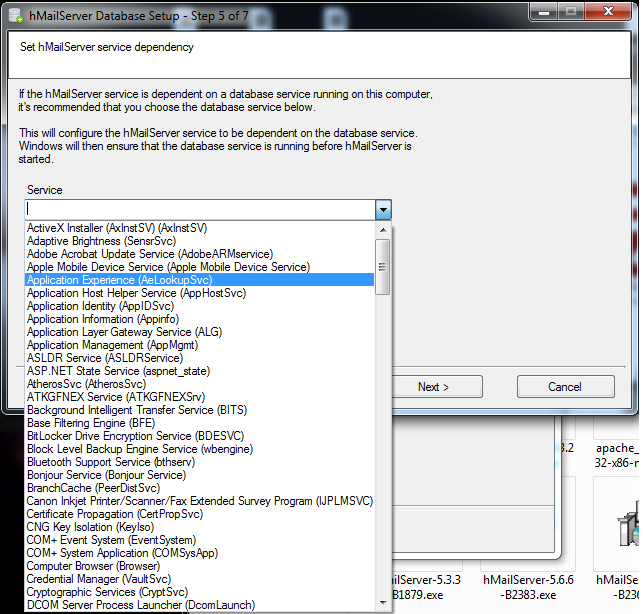Select Computer Browser (Browser)
Screen dimensions: 644x614
click(200, 566)
